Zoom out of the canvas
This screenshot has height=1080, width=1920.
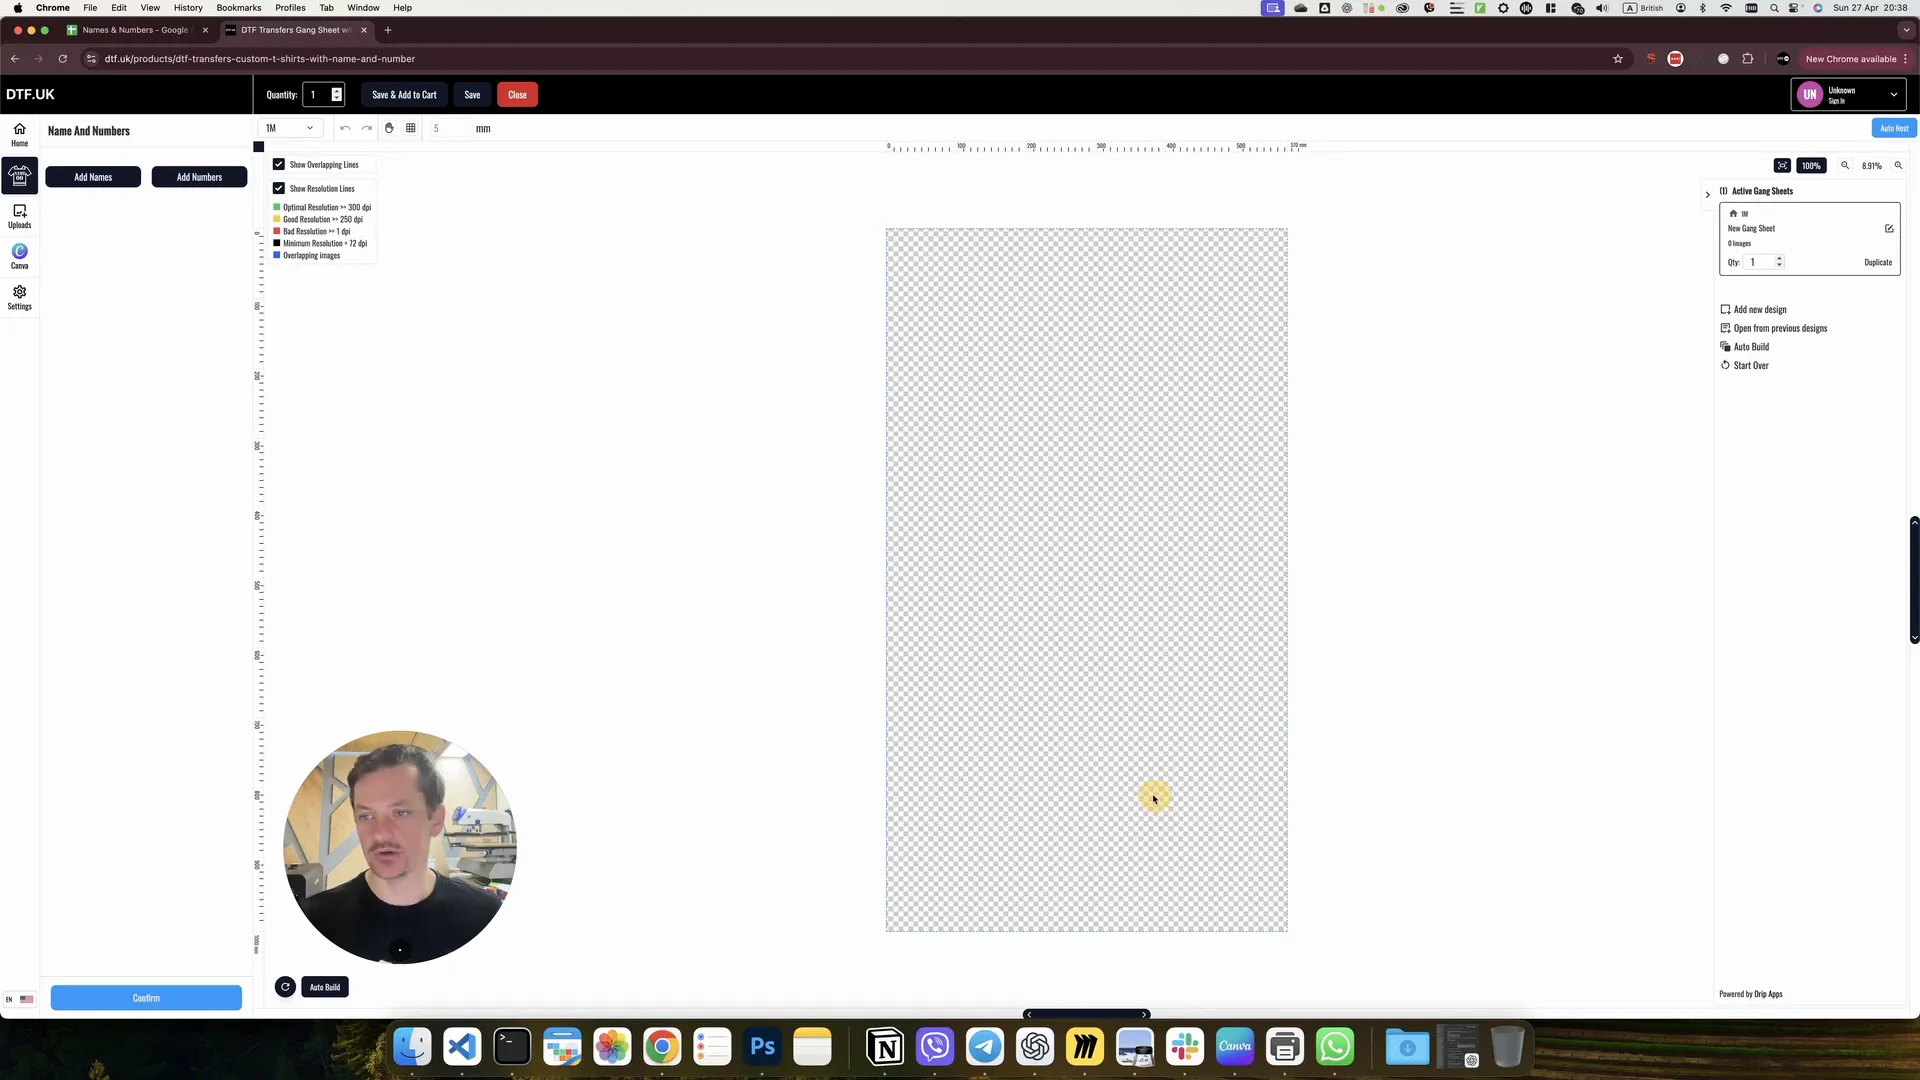(x=1845, y=166)
